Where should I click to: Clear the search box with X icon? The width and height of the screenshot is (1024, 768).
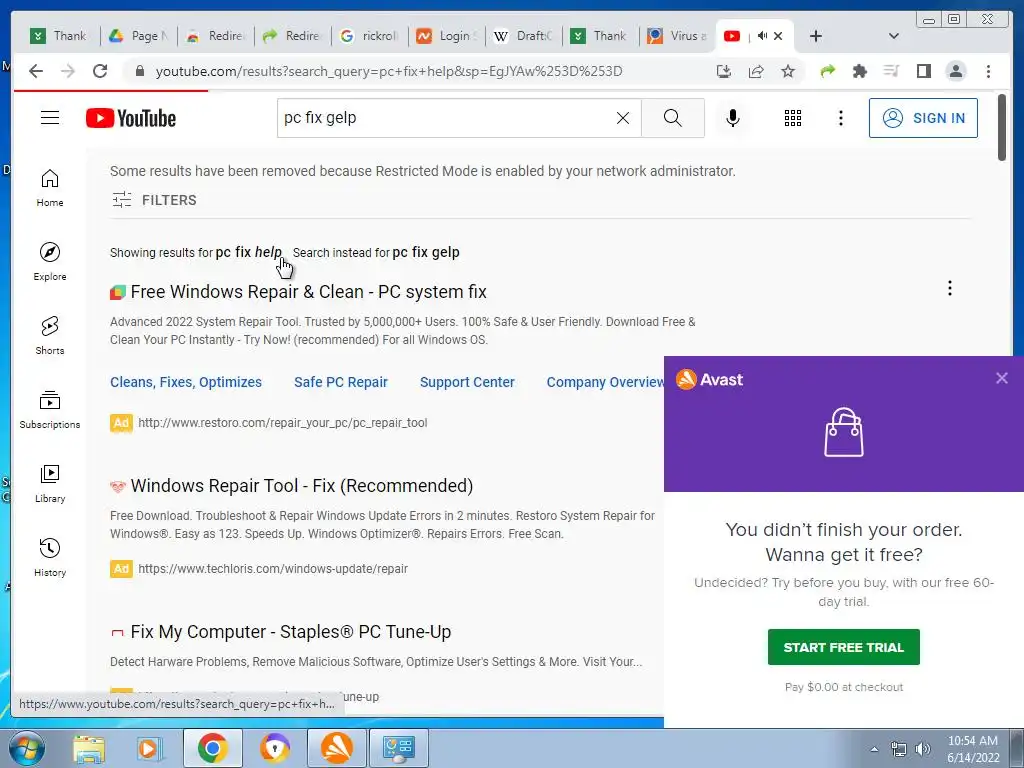[x=623, y=118]
